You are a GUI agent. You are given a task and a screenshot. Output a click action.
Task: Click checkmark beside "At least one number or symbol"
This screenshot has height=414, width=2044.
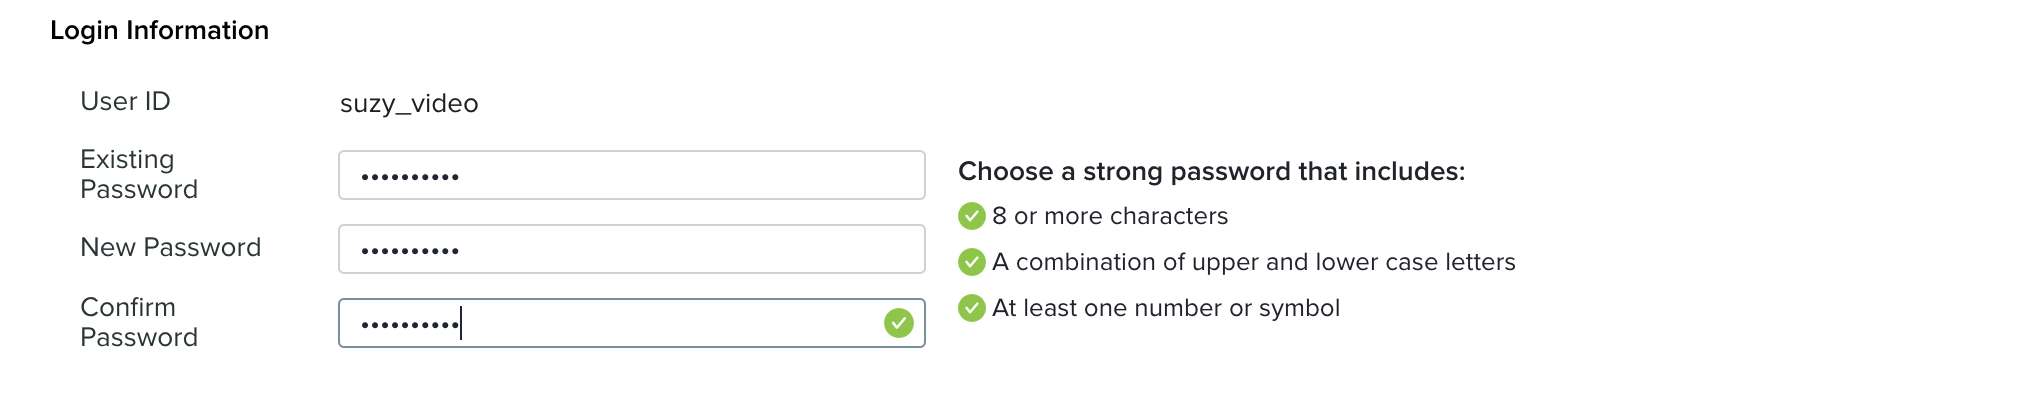(x=971, y=308)
